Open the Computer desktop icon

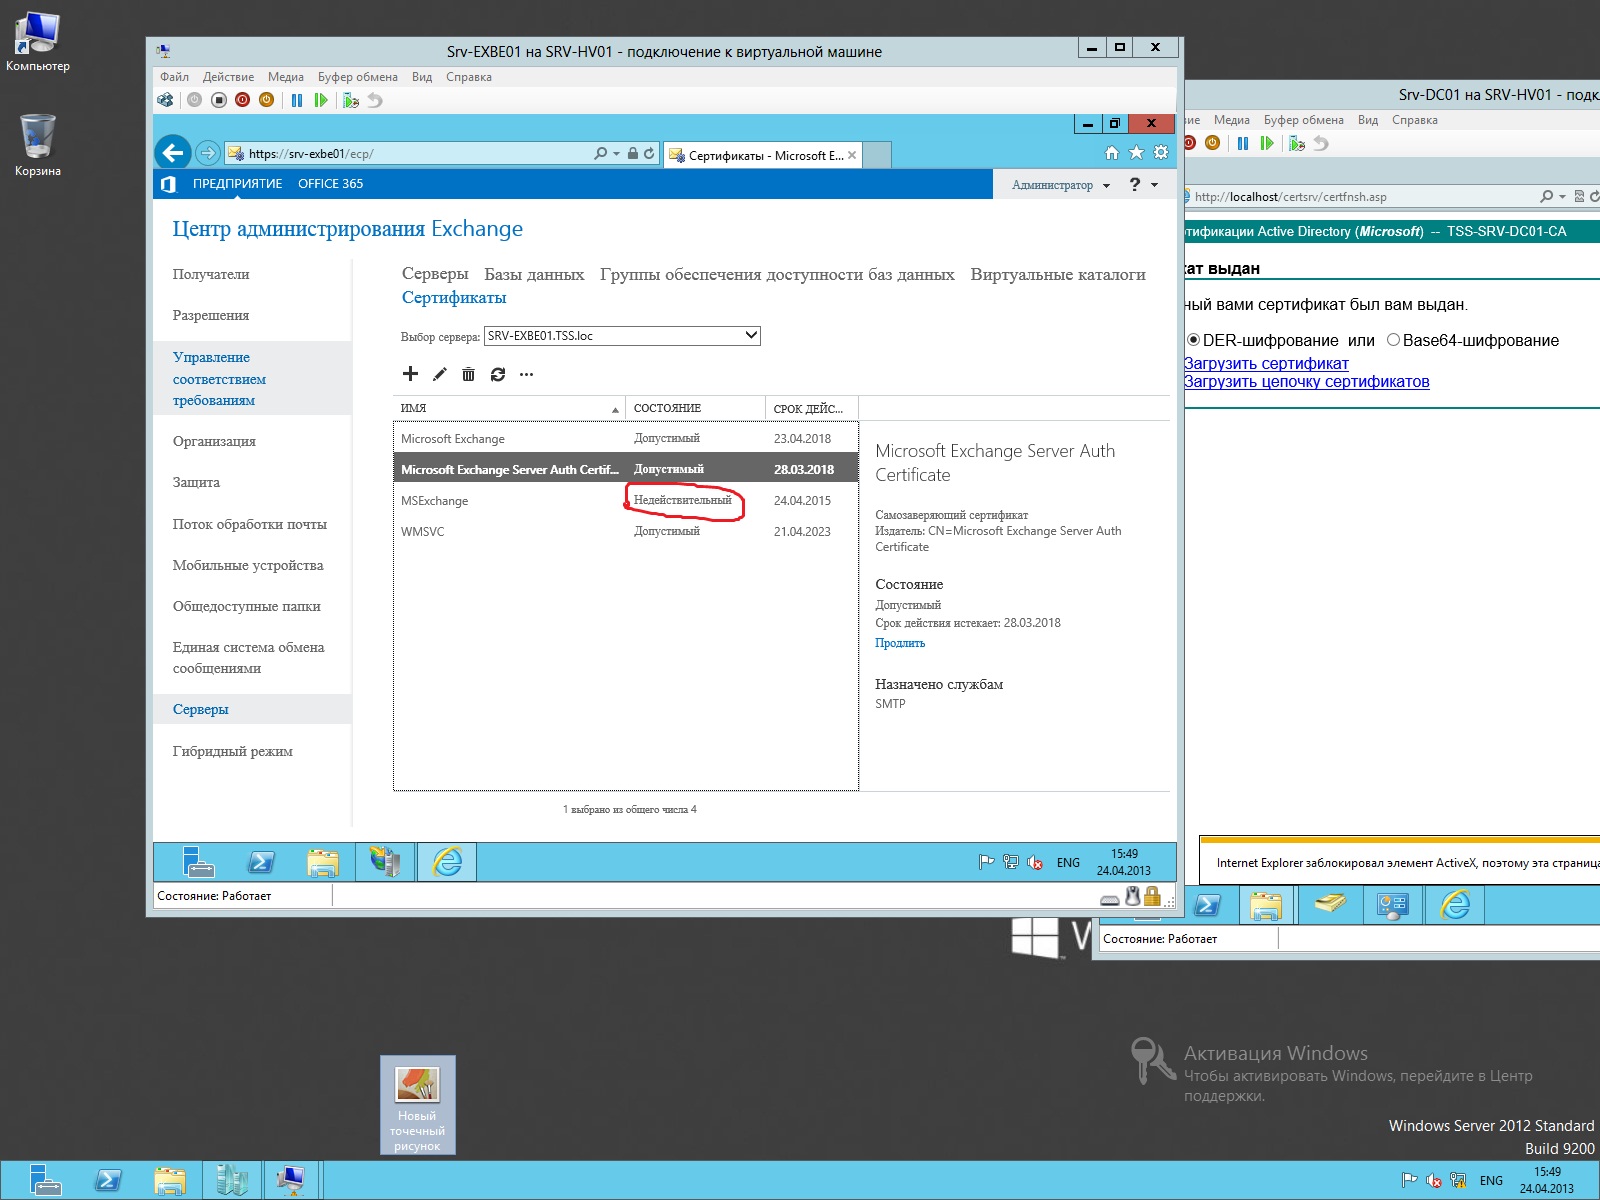38,42
